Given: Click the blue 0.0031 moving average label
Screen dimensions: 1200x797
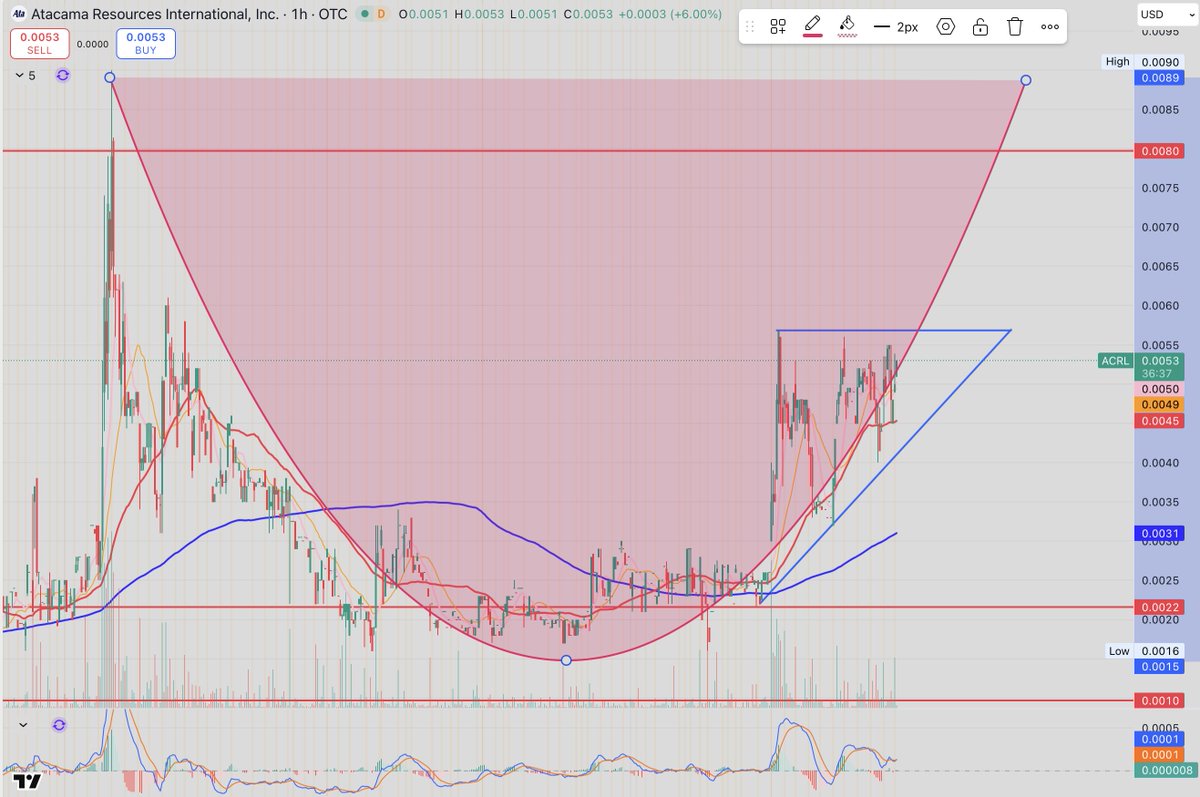Looking at the screenshot, I should coord(1160,535).
